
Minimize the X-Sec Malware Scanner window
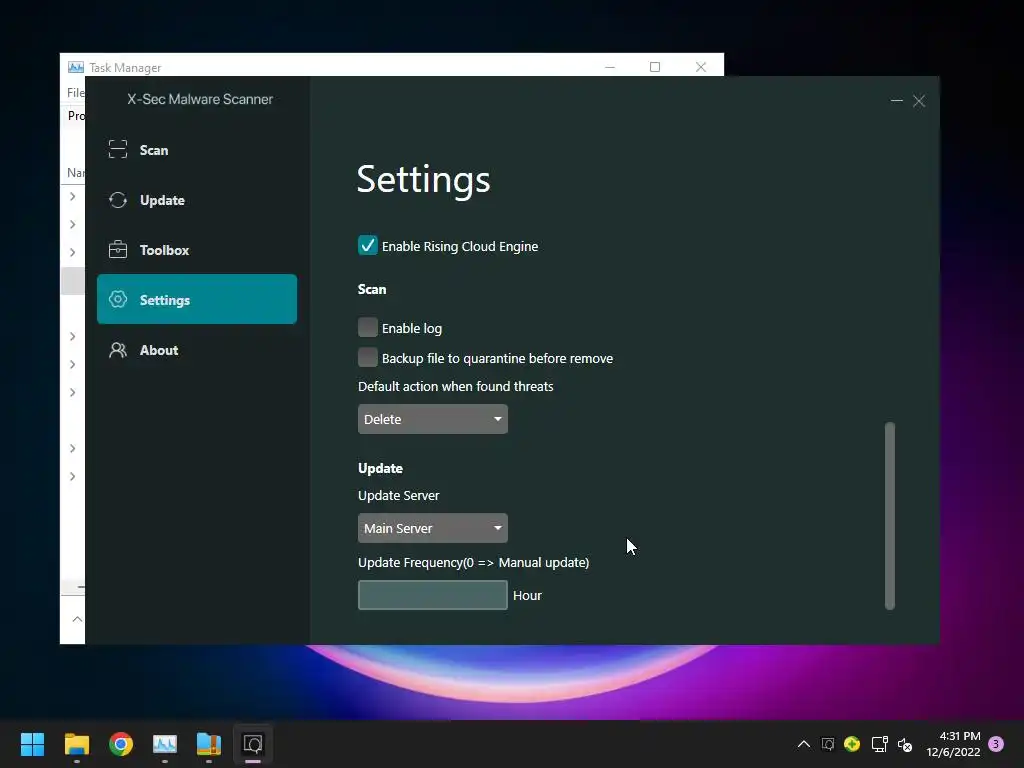896,101
